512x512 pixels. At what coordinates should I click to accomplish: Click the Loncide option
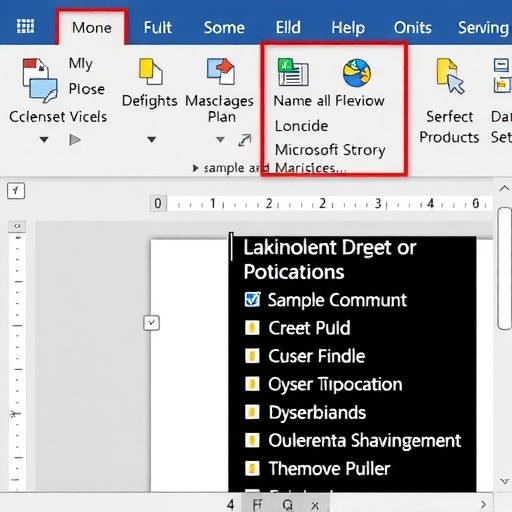pos(301,126)
